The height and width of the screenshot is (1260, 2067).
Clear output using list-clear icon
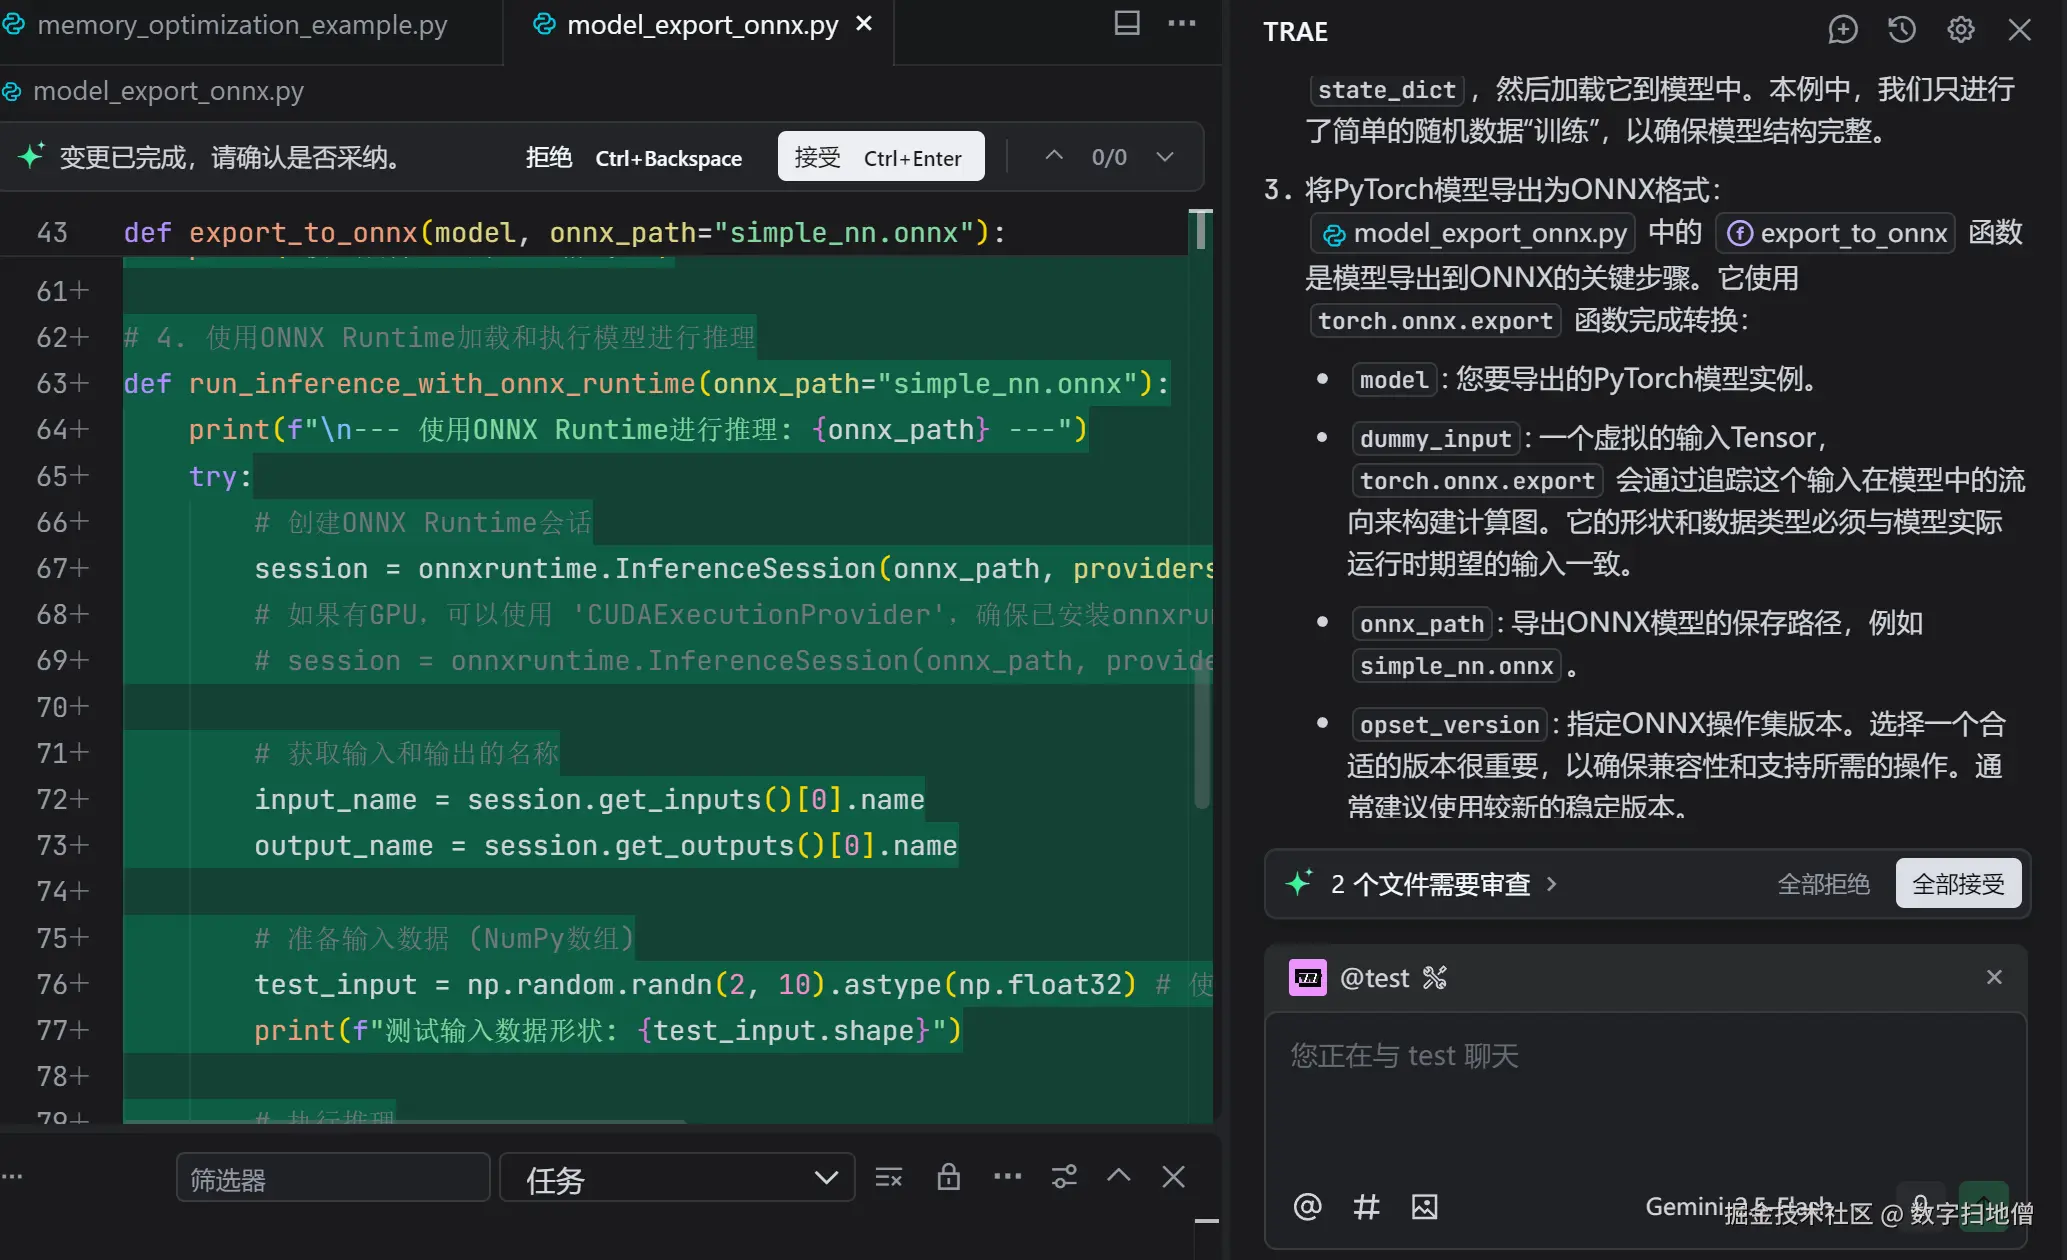(888, 1177)
